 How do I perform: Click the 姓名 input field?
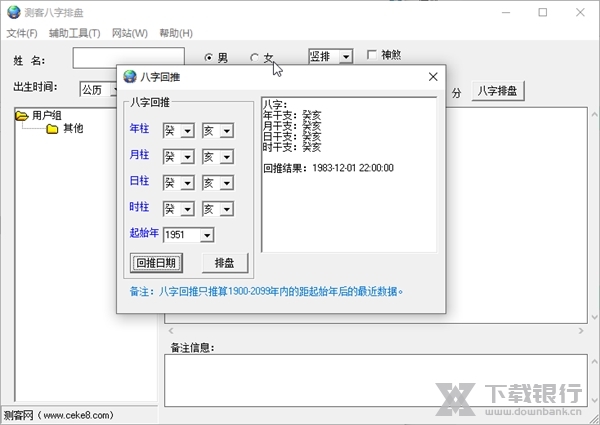click(129, 57)
